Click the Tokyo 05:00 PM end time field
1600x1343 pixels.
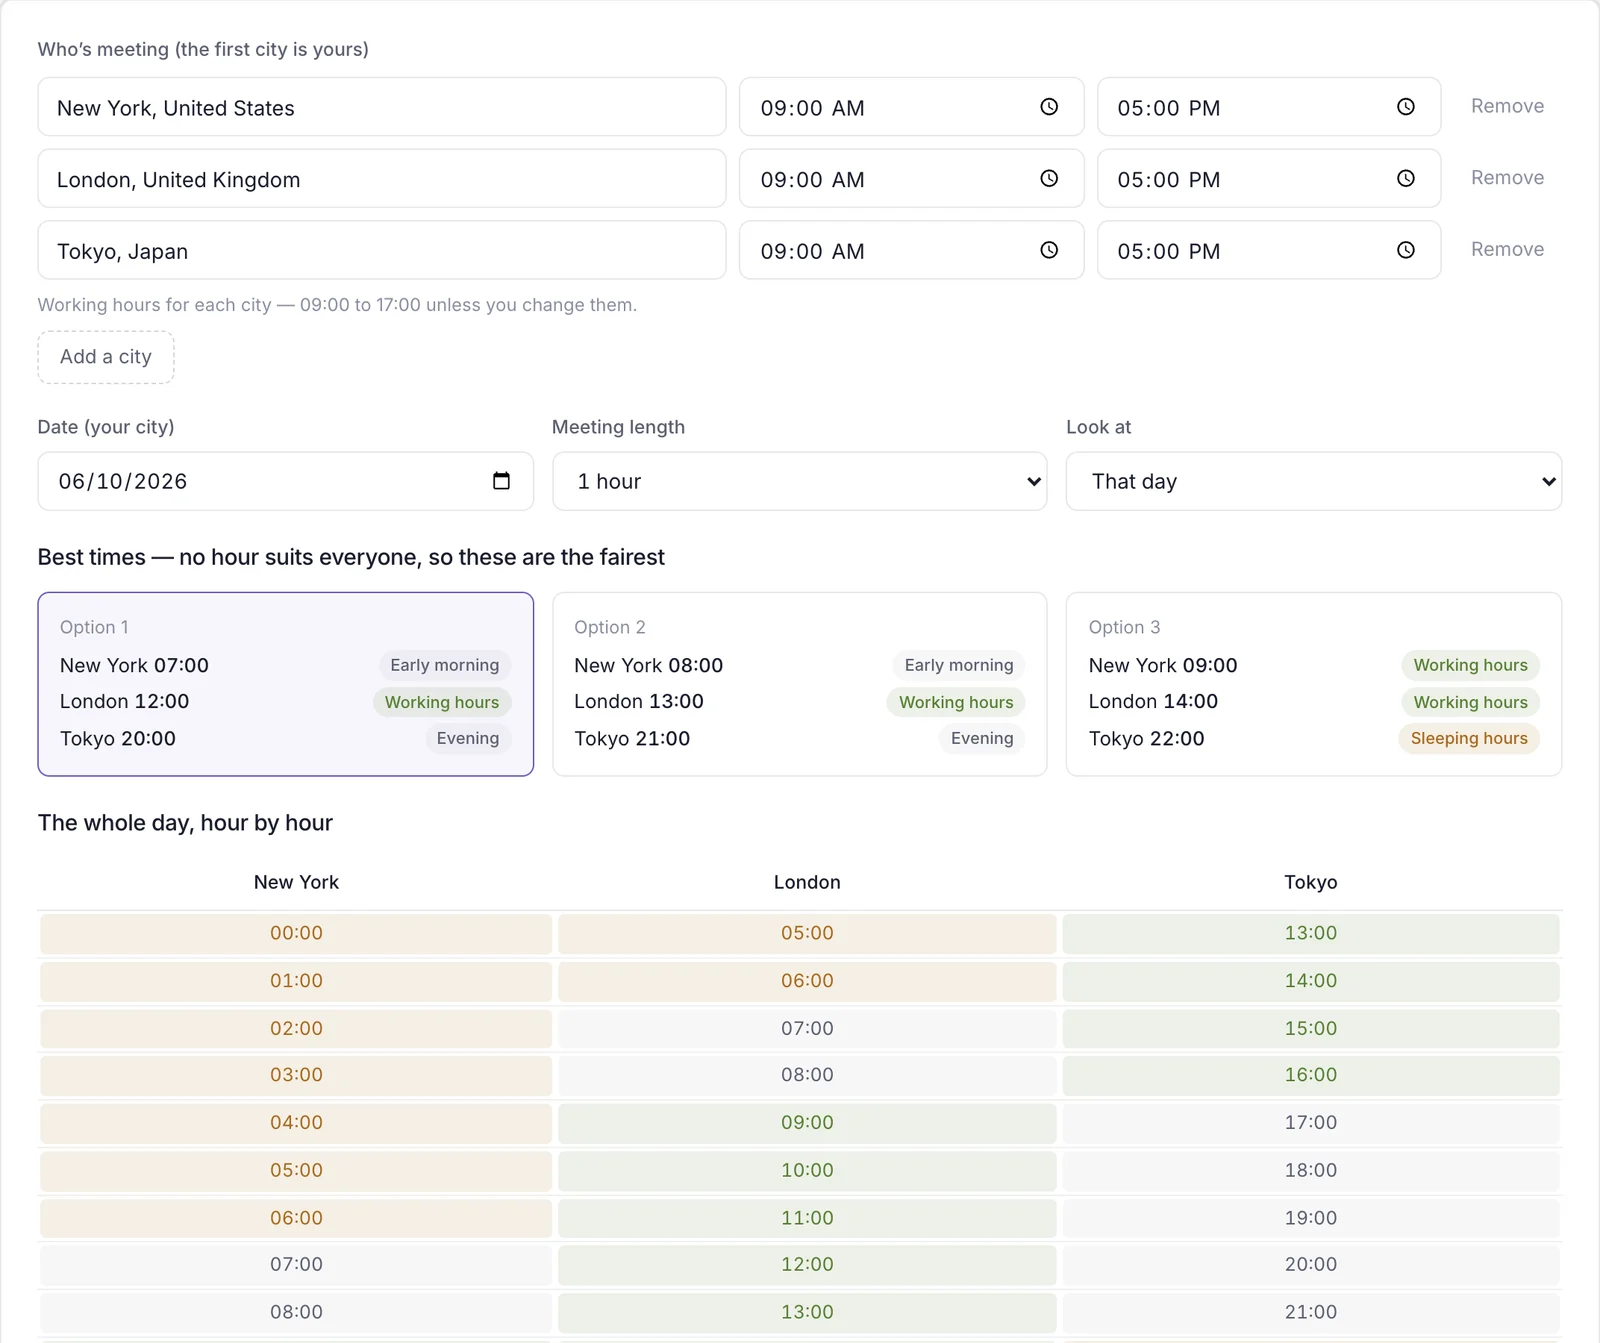[1269, 250]
